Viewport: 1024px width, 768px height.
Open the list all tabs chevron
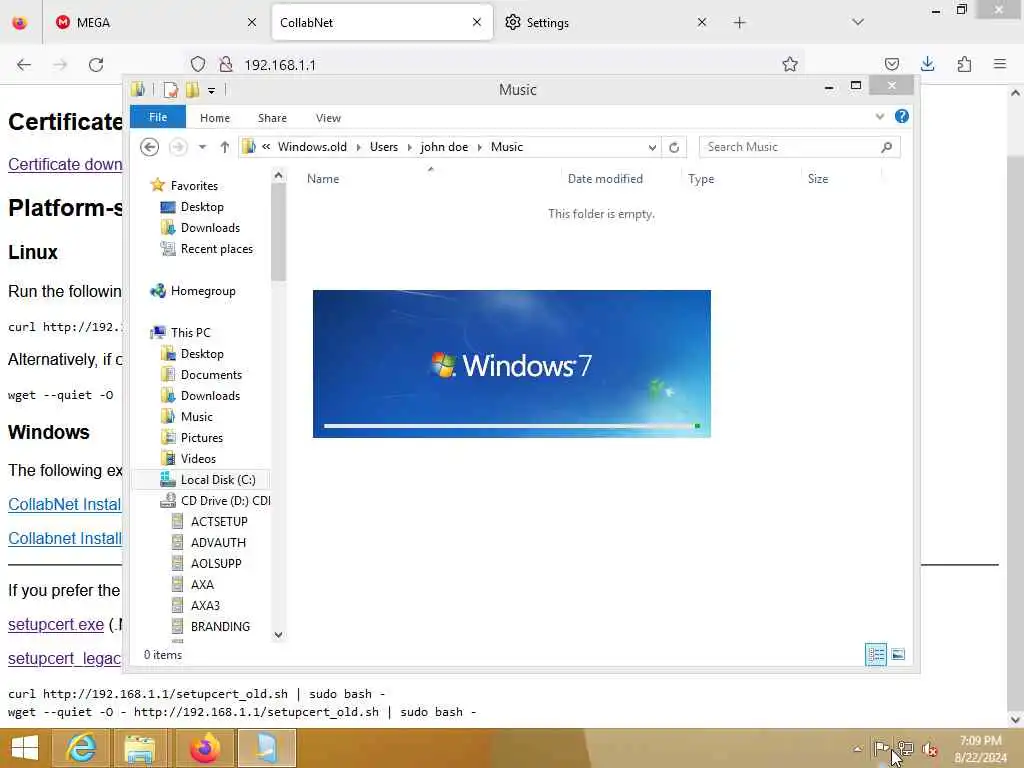coord(858,22)
